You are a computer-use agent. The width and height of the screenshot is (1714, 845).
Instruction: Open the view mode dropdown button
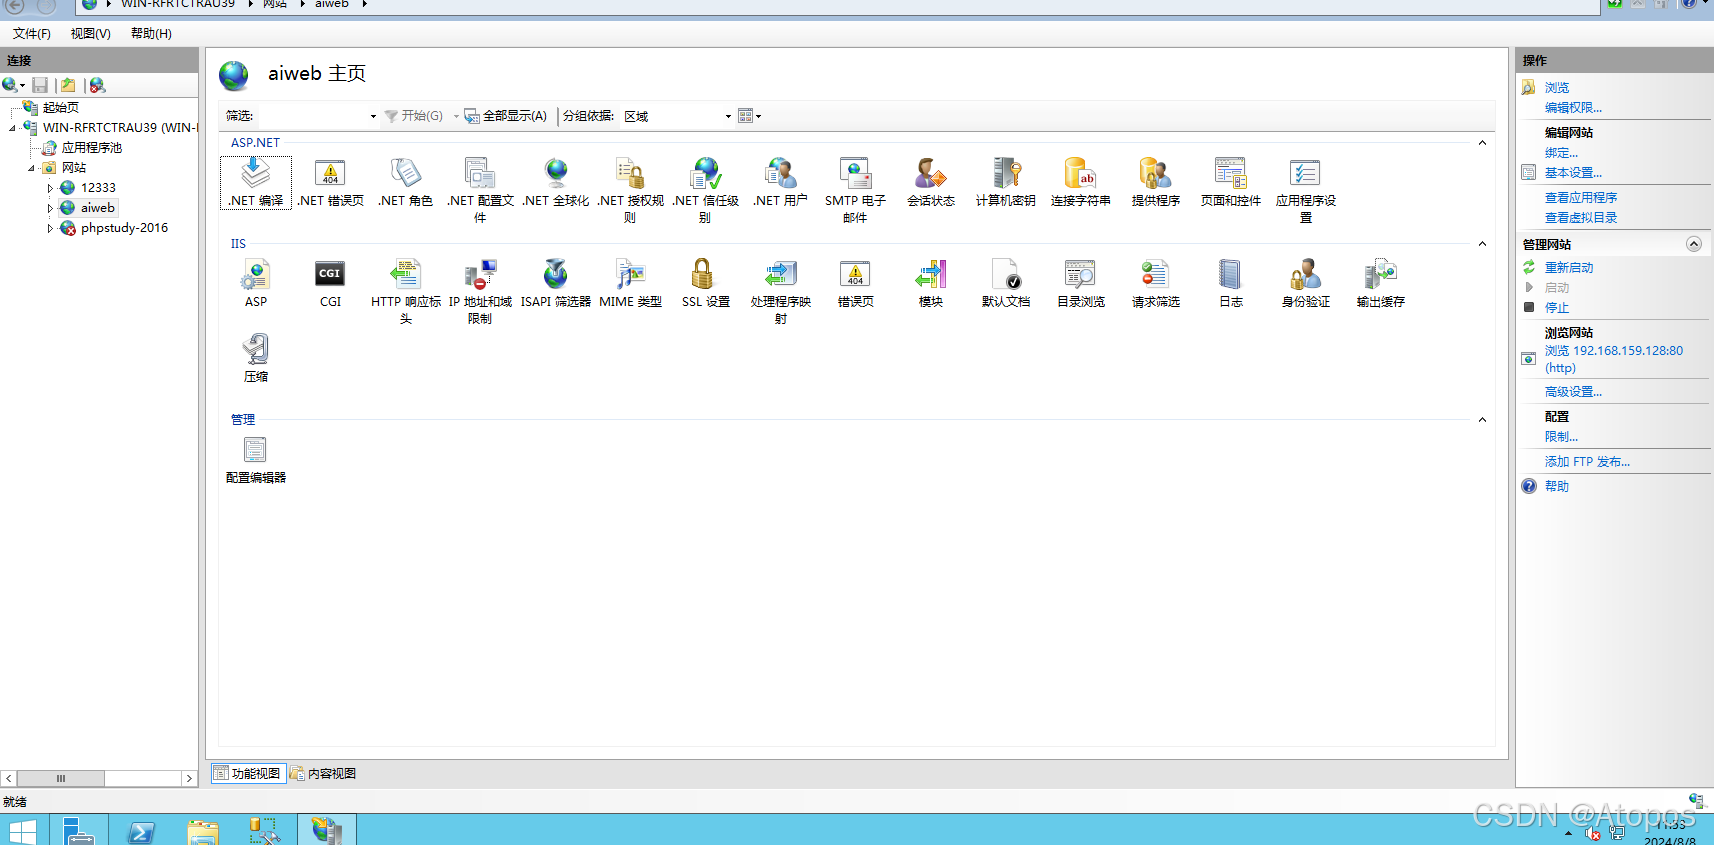click(x=750, y=116)
